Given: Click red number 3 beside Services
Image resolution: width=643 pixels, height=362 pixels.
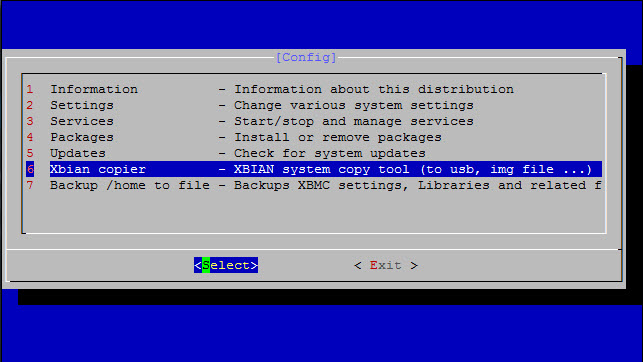Looking at the screenshot, I should click(30, 121).
